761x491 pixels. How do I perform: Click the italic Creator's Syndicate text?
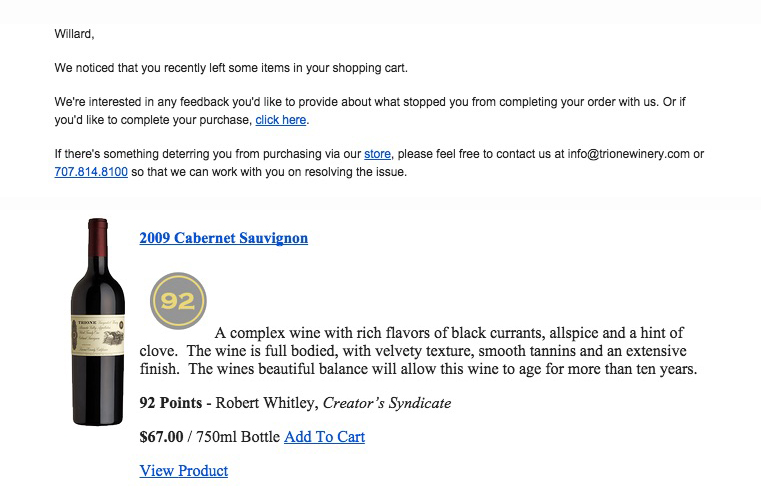tap(387, 403)
